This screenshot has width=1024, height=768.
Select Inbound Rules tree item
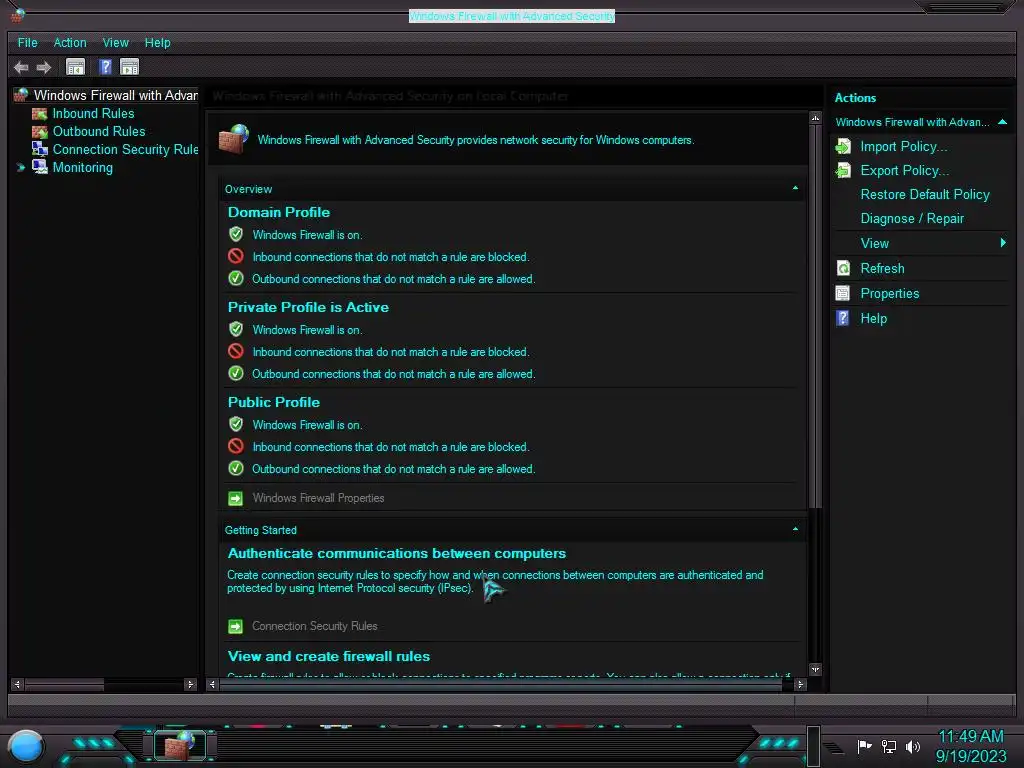93,114
